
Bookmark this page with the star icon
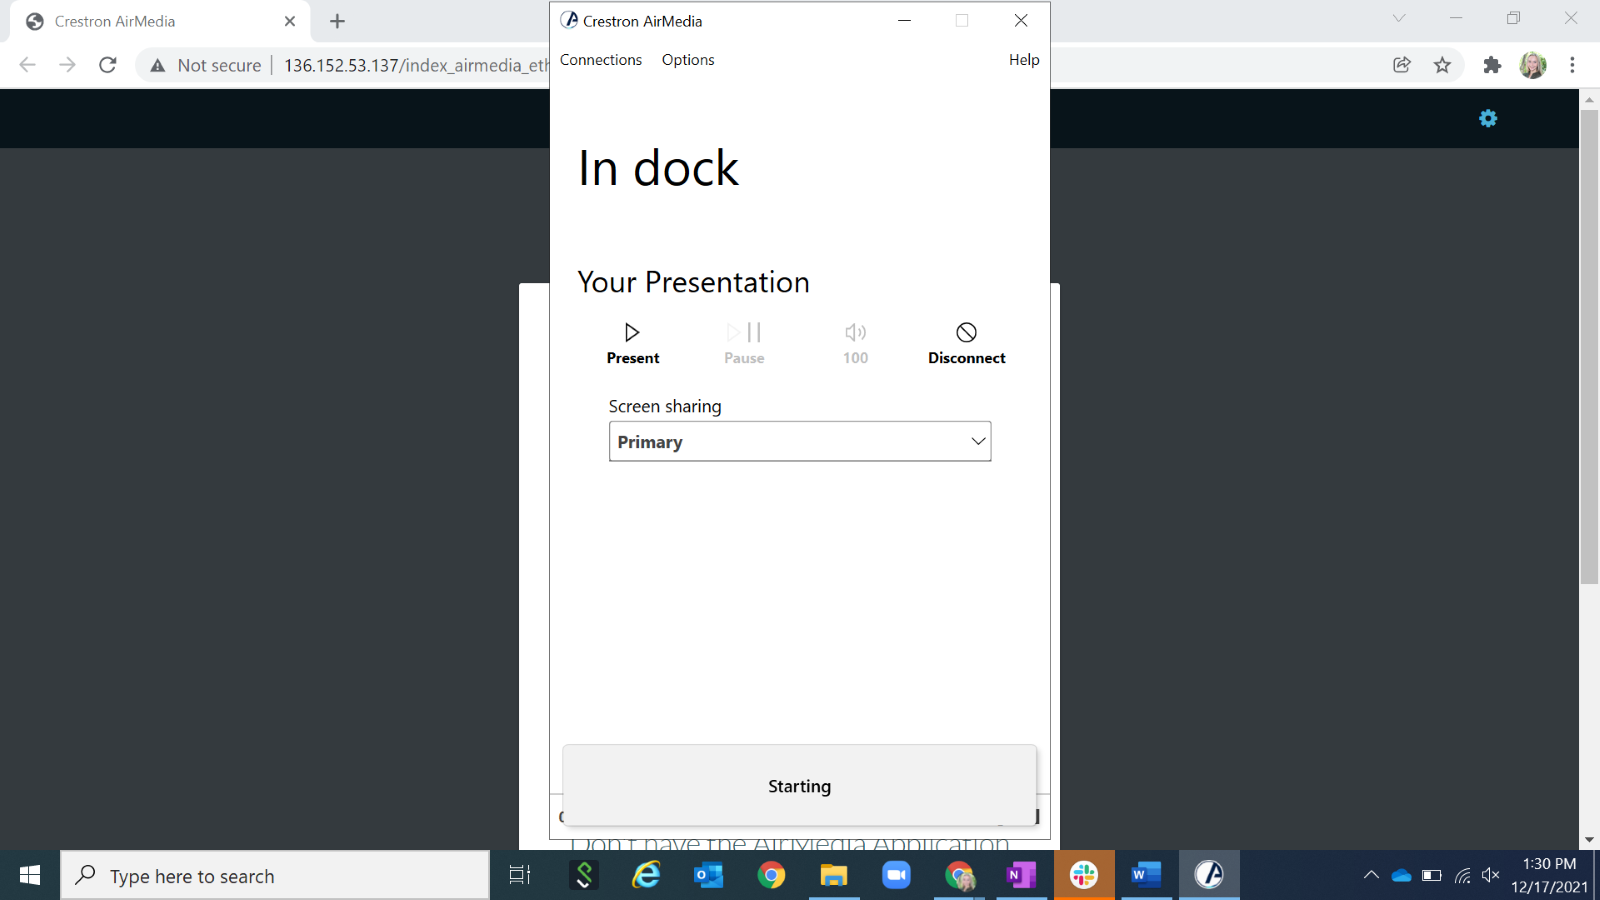[x=1442, y=65]
